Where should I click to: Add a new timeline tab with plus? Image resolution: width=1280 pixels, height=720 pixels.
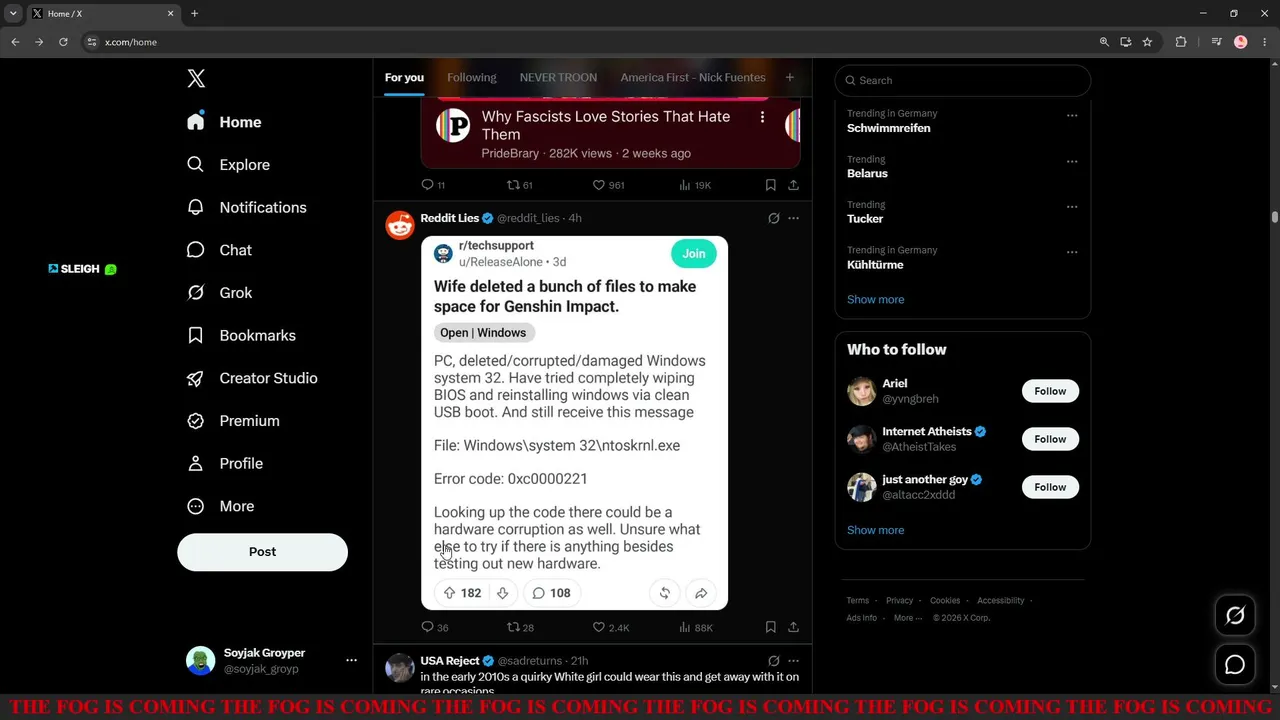789,77
